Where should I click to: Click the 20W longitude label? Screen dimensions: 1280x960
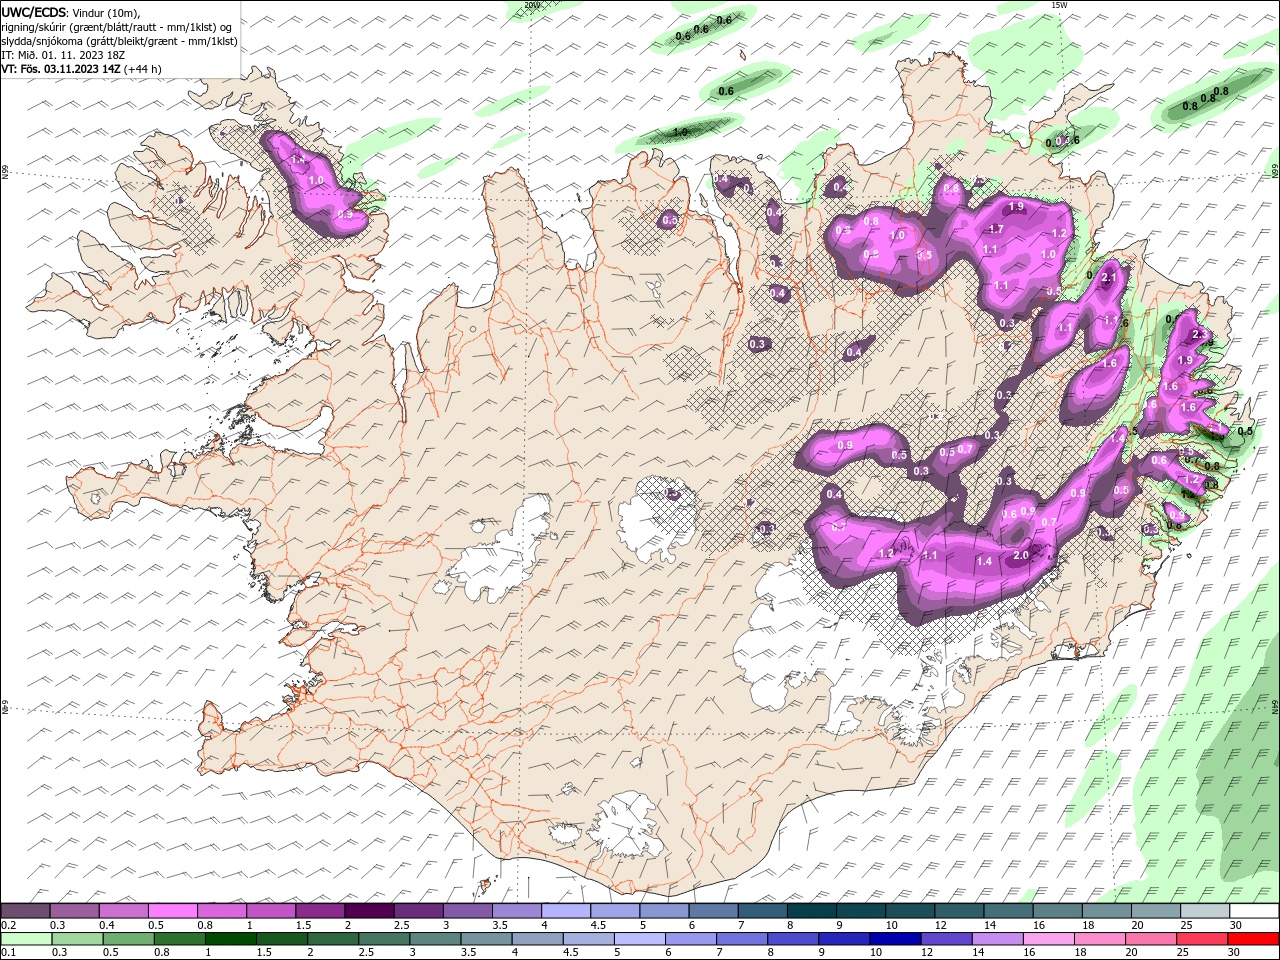tap(532, 5)
